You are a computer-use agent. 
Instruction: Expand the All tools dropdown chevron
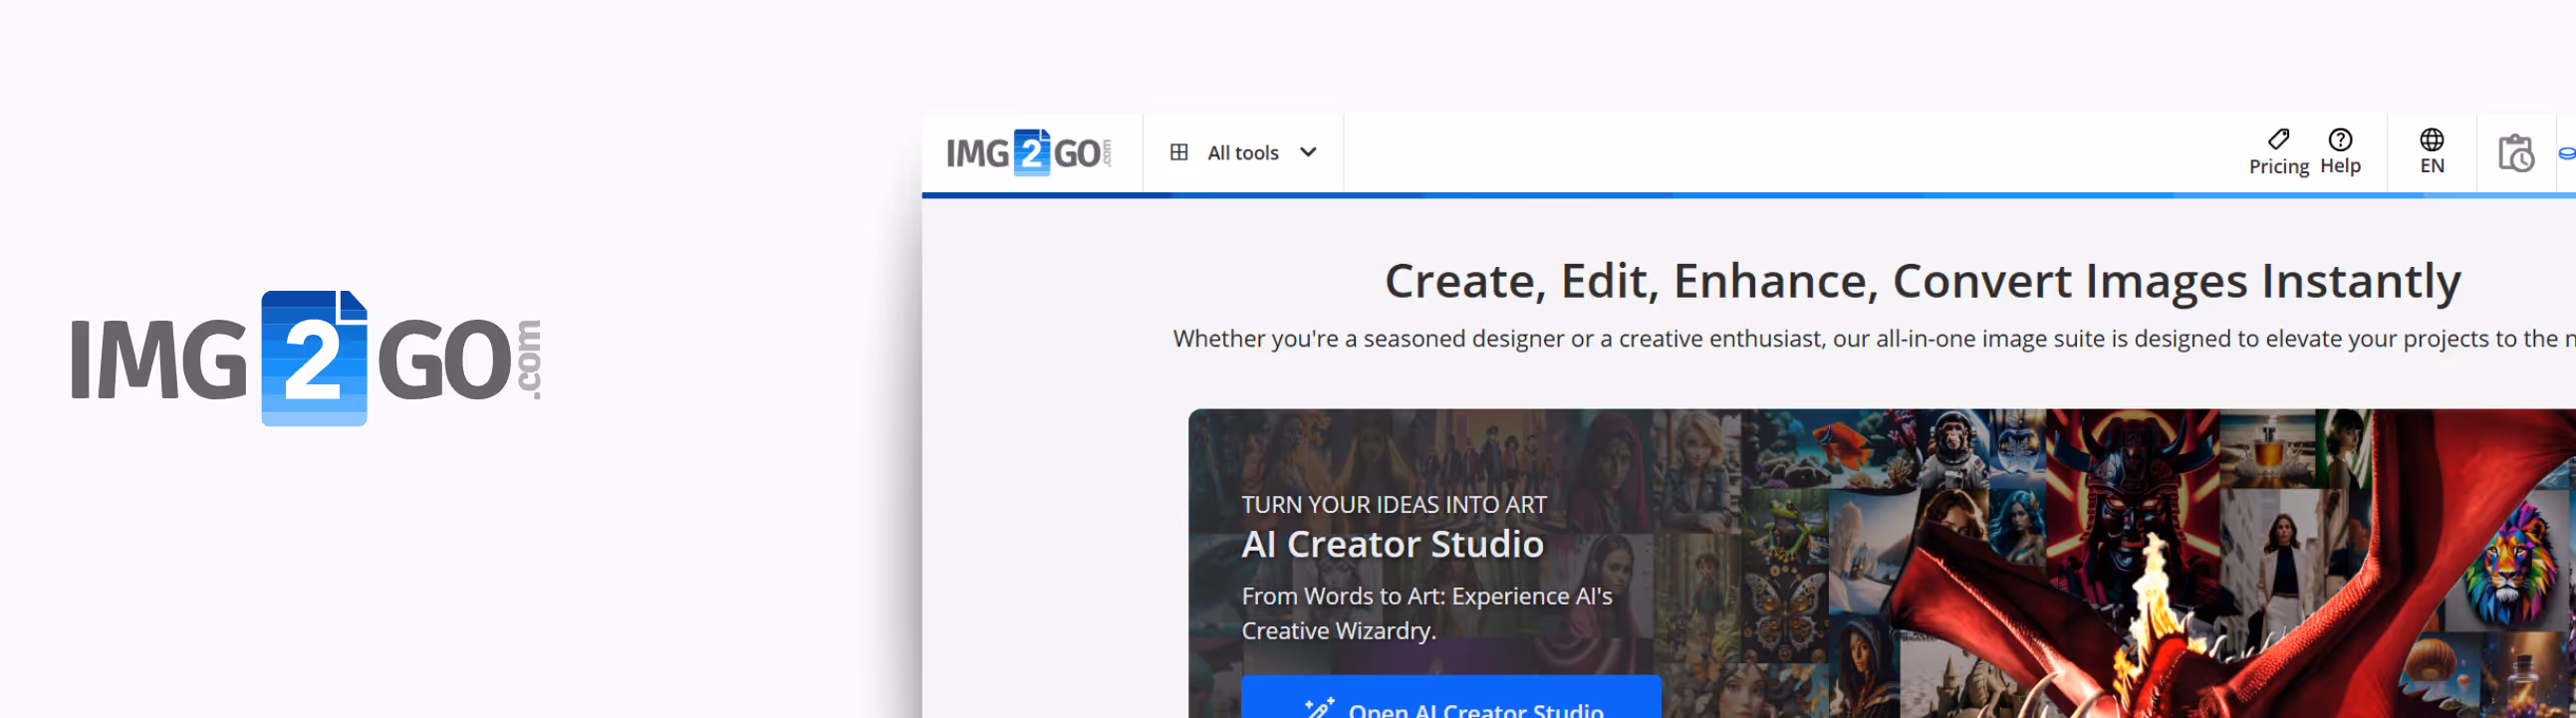(1308, 152)
